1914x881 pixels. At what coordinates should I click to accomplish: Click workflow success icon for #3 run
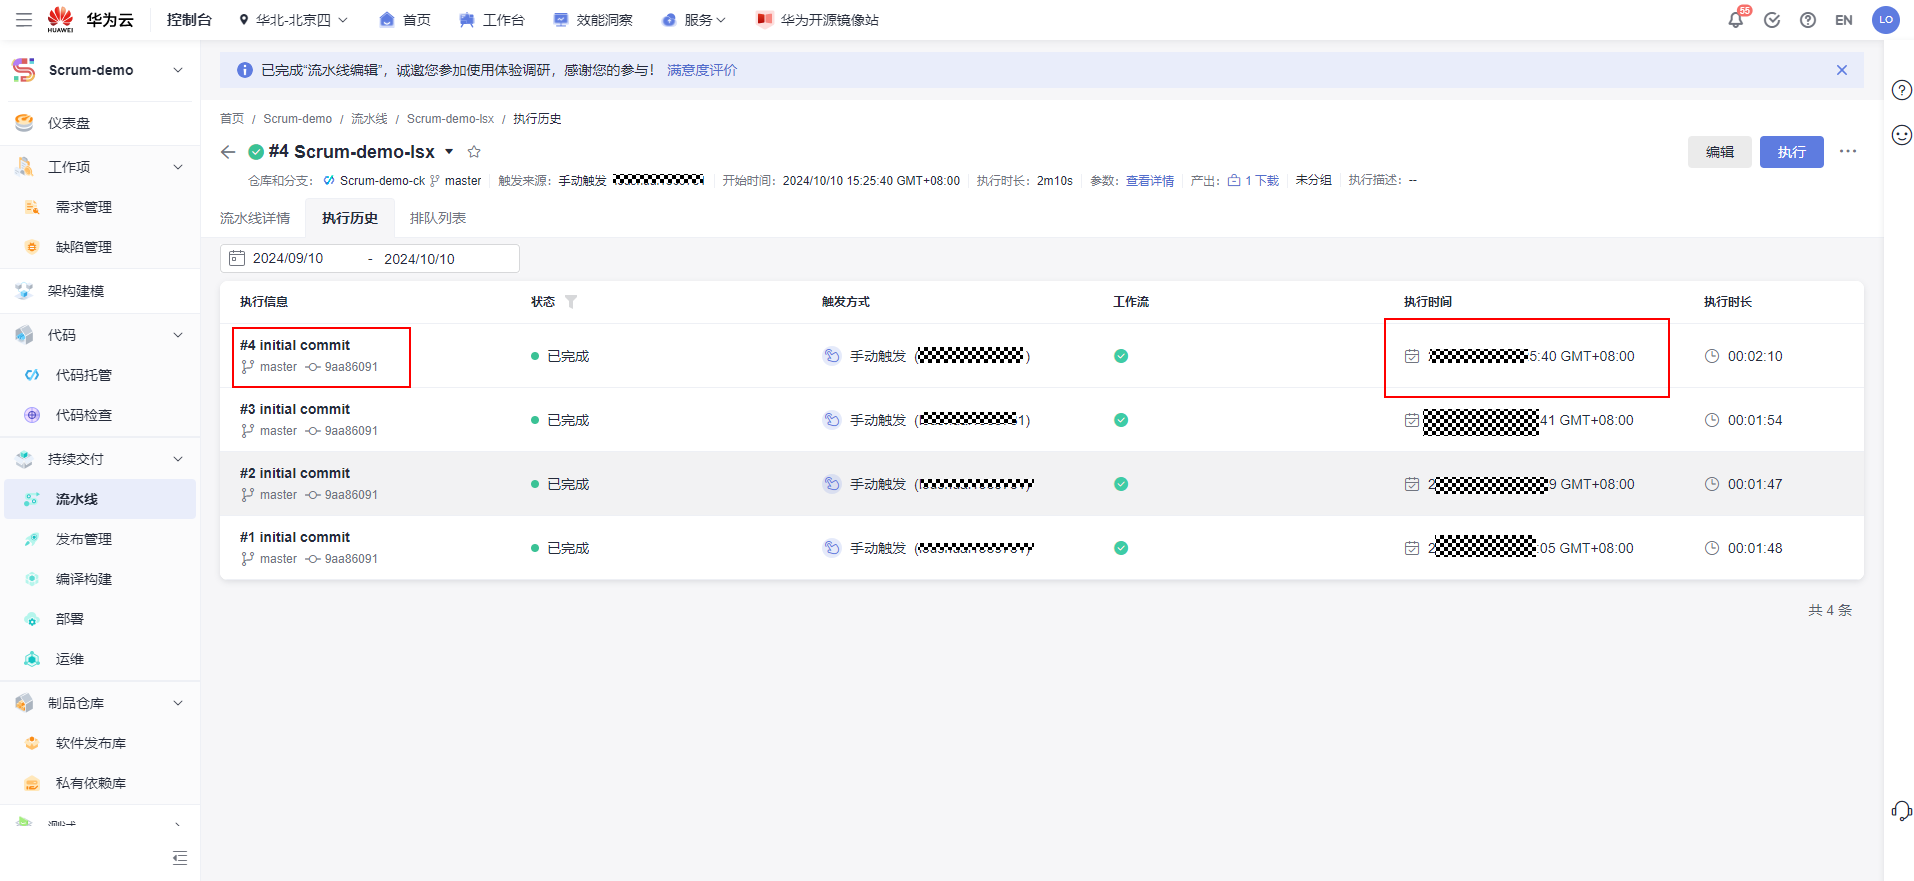click(x=1121, y=420)
